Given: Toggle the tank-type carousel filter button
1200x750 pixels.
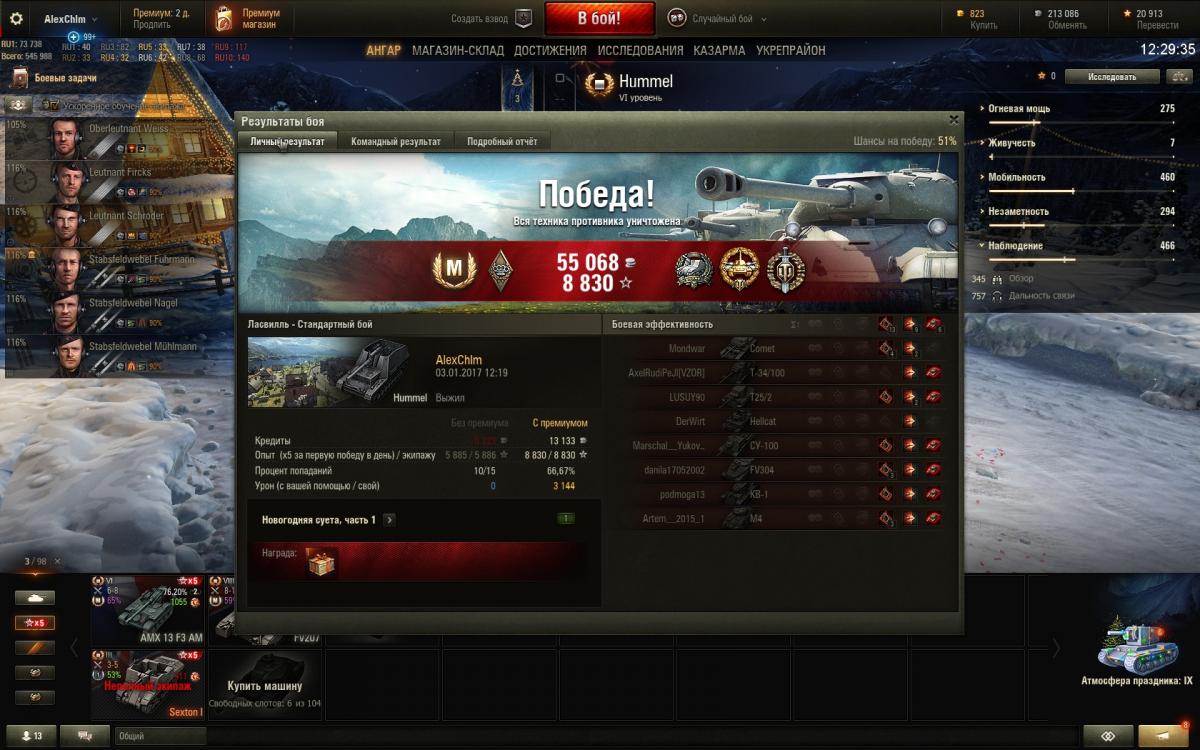Looking at the screenshot, I should point(35,597).
